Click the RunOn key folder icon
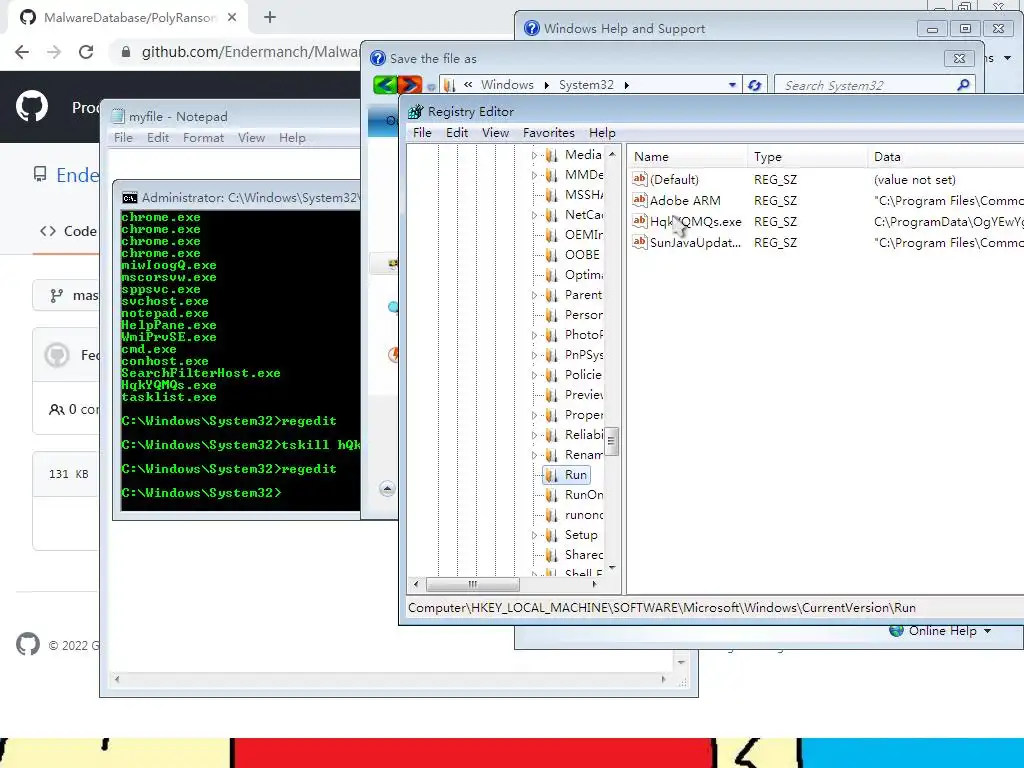The width and height of the screenshot is (1024, 768). pos(552,495)
